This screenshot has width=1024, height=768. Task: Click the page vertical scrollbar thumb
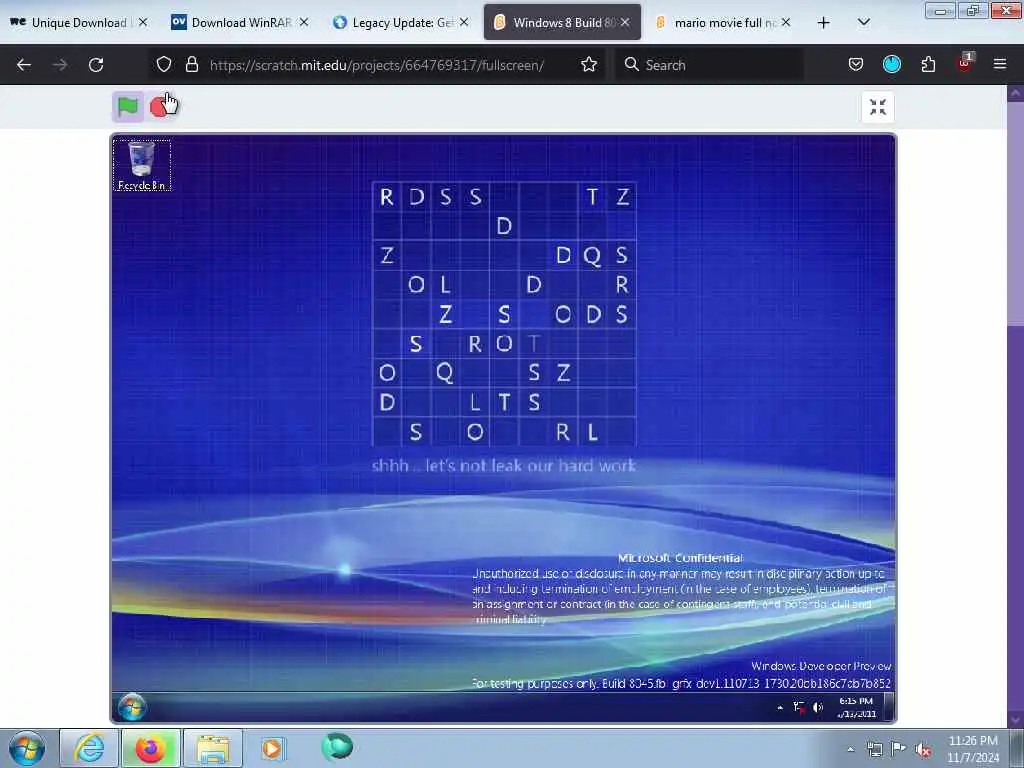point(1015,212)
